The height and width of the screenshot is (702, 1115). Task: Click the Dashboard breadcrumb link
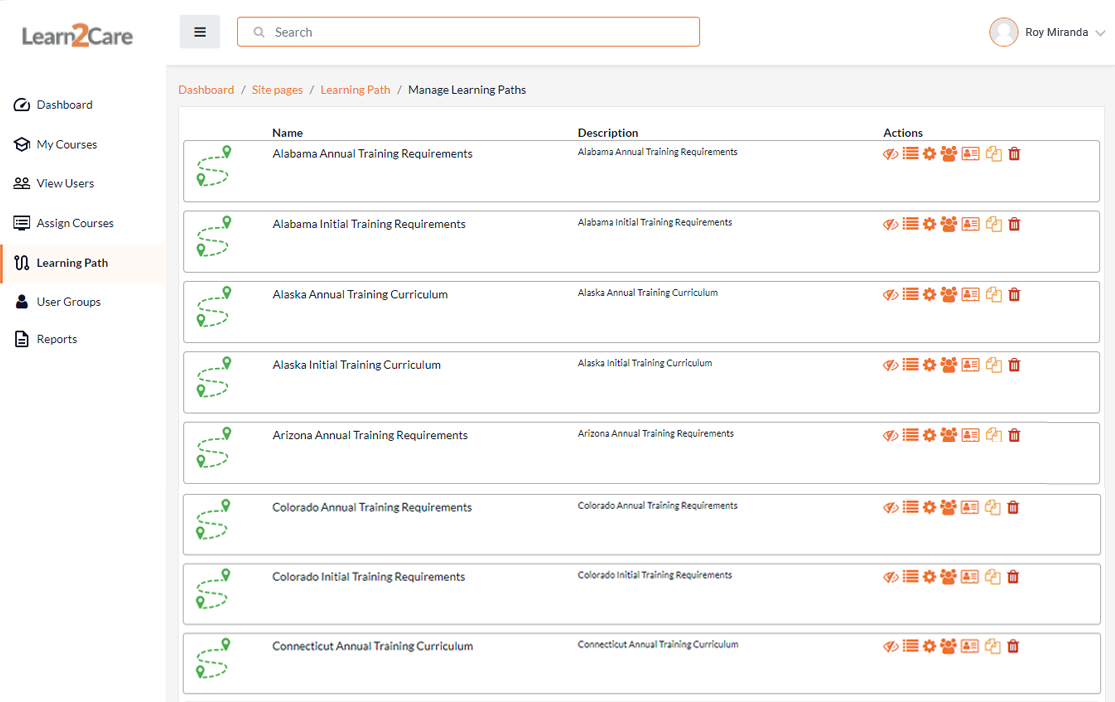(206, 90)
